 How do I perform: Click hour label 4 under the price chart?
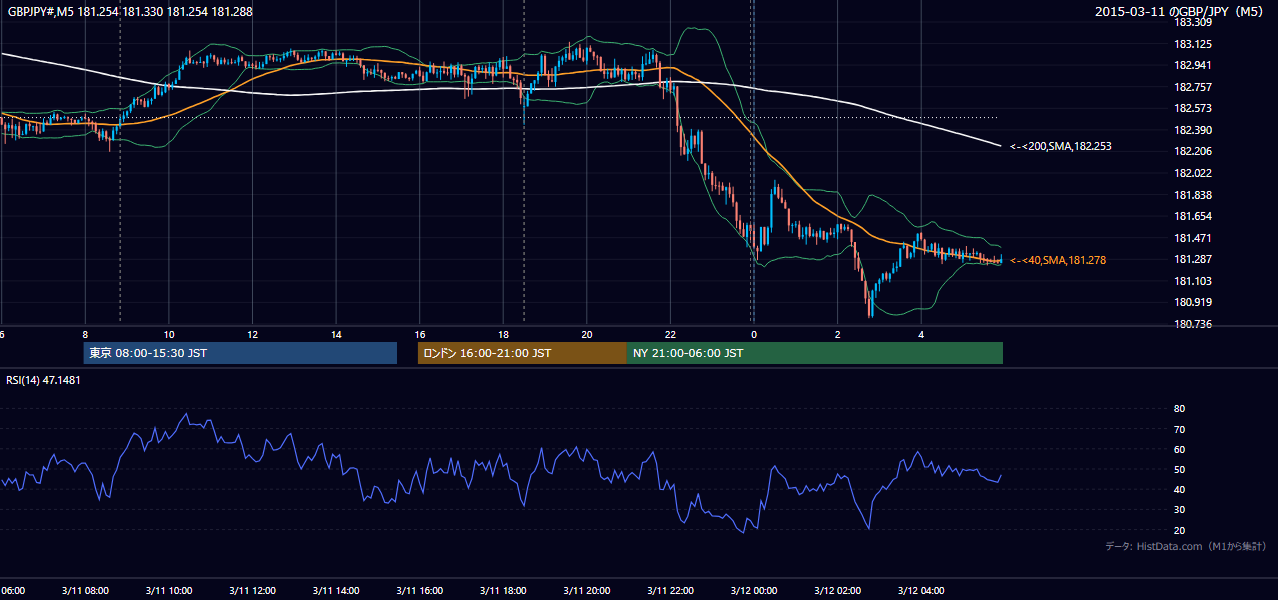(x=920, y=334)
